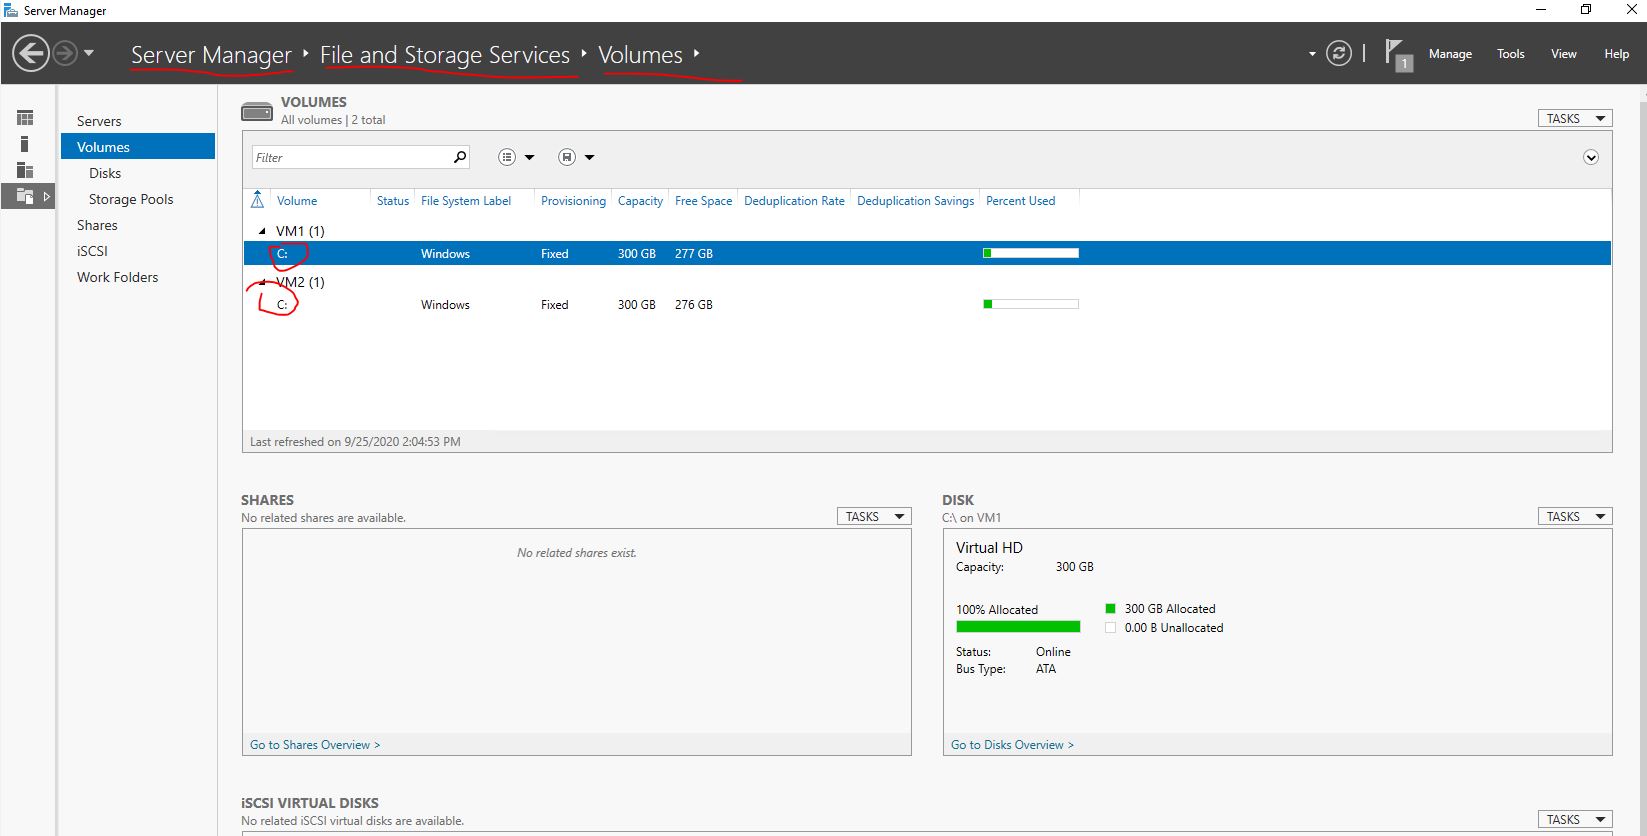Screen dimensions: 1647x836
Task: Click Virtual HD disk title
Action: tap(989, 548)
